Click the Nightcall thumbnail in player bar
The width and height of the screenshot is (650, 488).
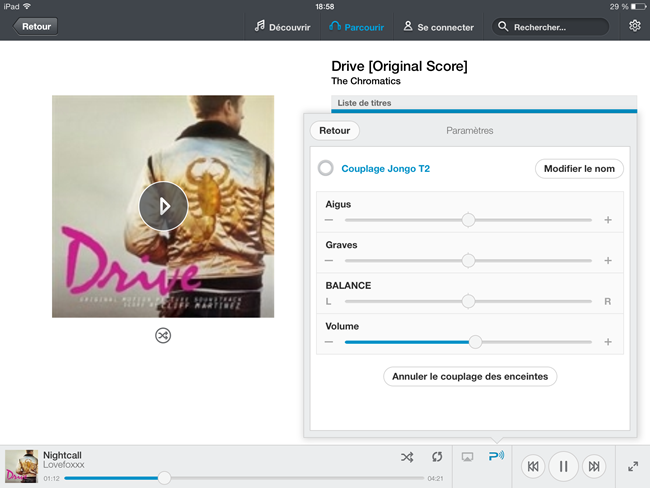21,466
